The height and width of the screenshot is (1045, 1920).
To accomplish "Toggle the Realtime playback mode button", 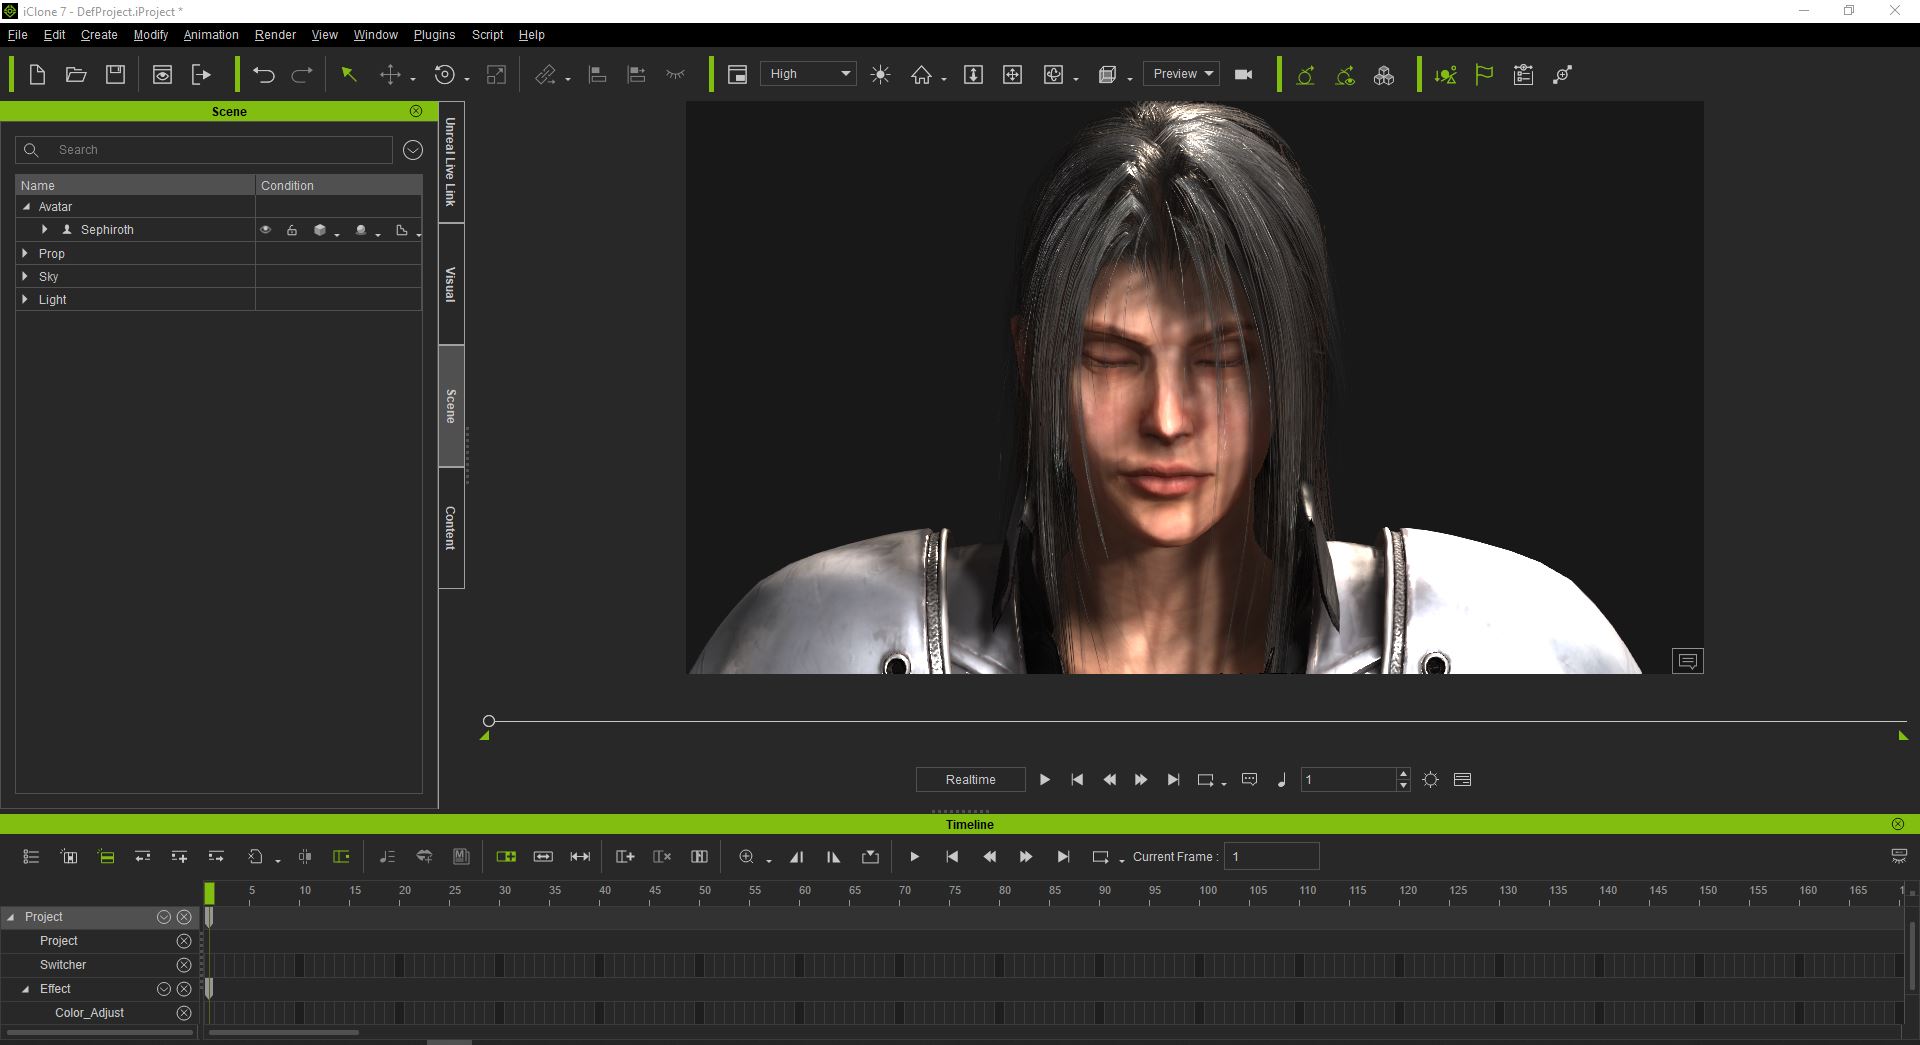I will tap(970, 780).
